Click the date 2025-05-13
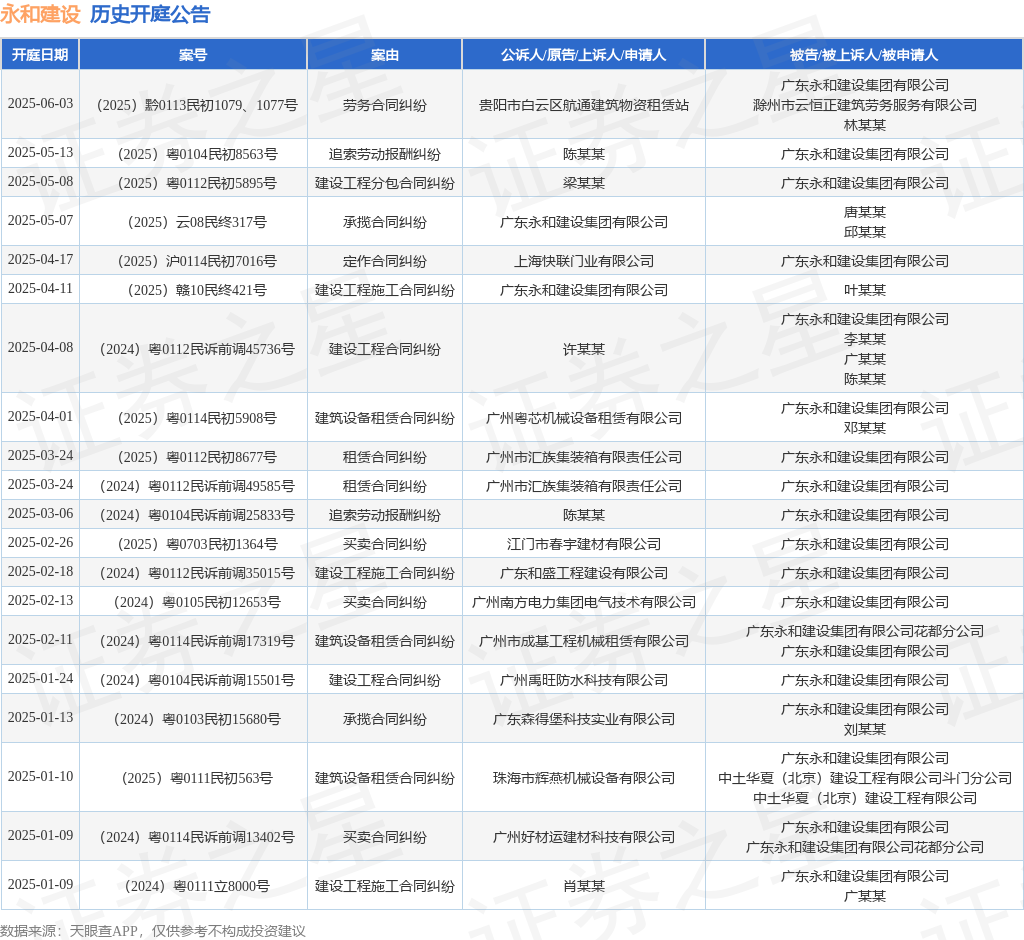The height and width of the screenshot is (940, 1024). (x=40, y=153)
